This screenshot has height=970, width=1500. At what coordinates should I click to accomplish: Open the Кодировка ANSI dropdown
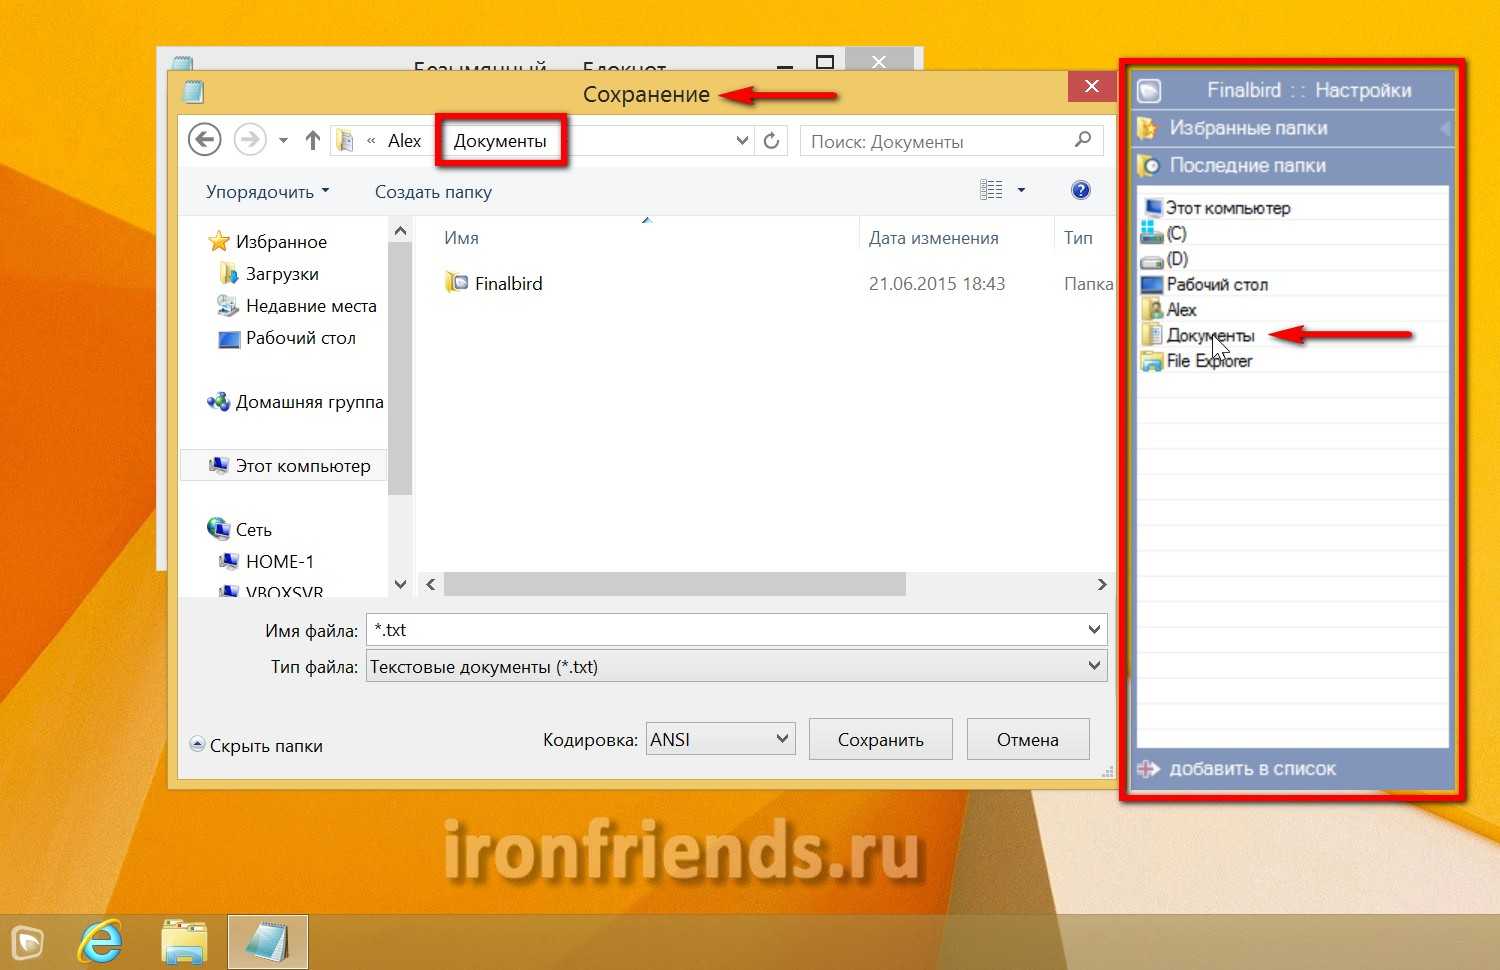coord(721,739)
